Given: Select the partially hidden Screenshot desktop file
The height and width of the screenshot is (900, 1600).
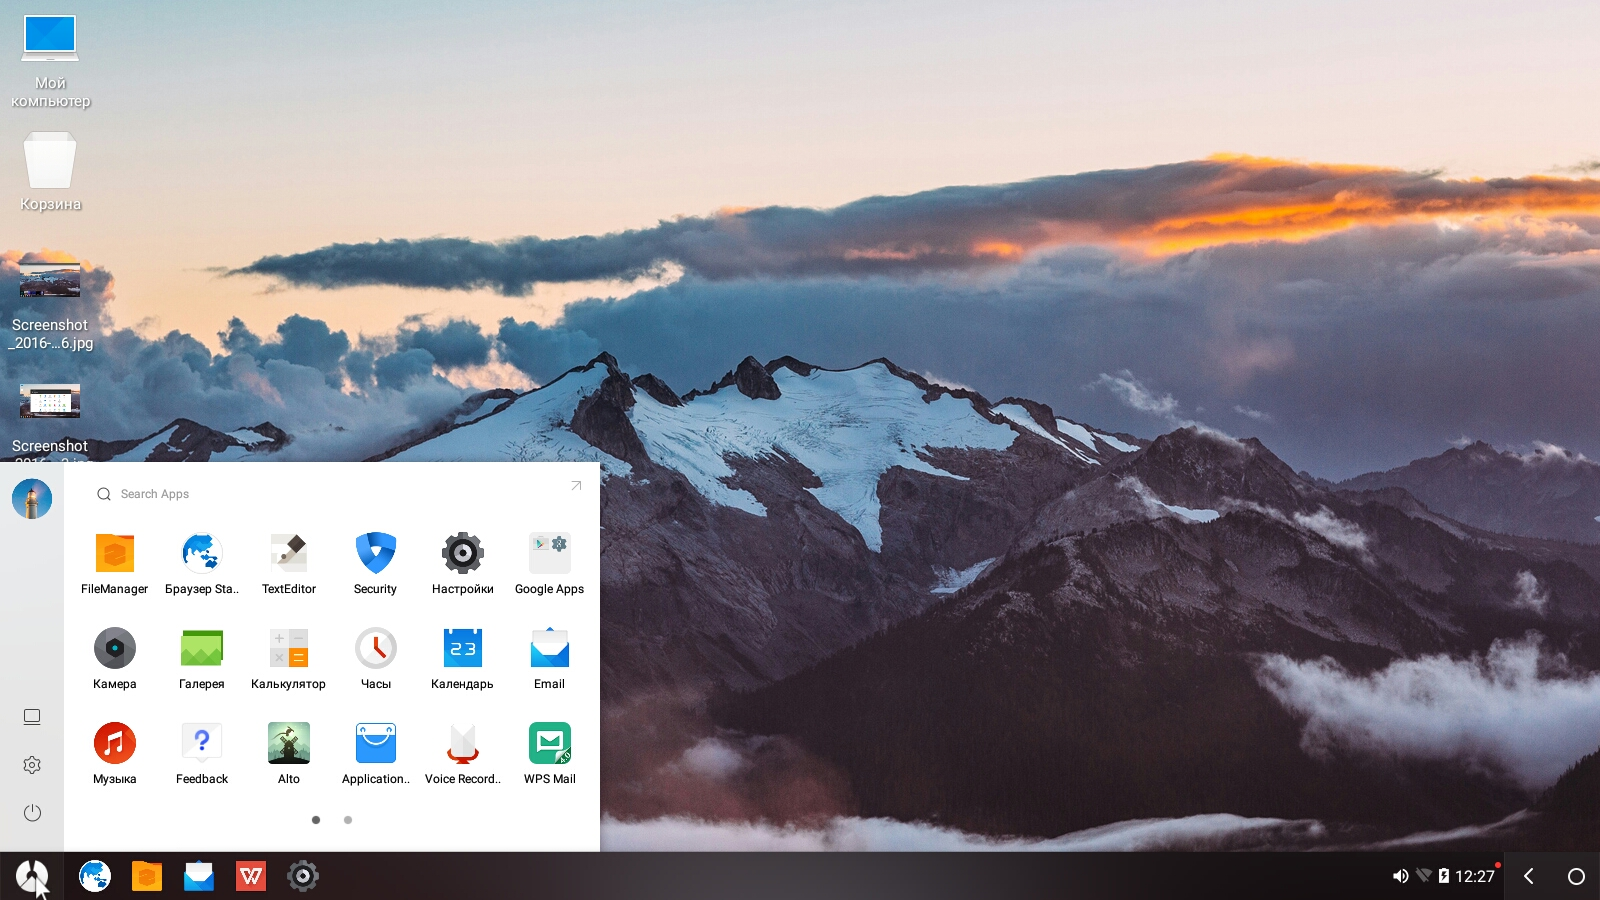Looking at the screenshot, I should pyautogui.click(x=50, y=422).
